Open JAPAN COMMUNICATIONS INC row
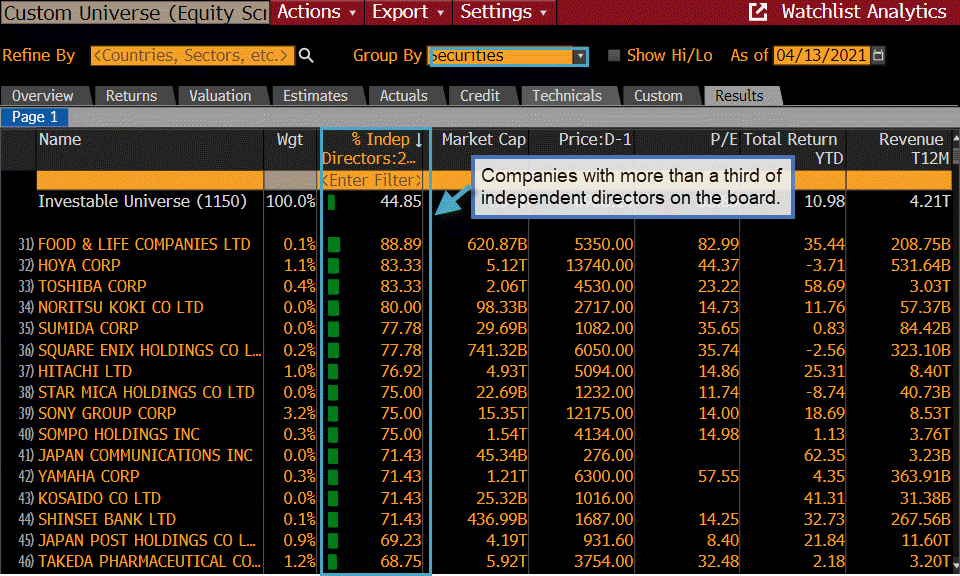 [146, 455]
